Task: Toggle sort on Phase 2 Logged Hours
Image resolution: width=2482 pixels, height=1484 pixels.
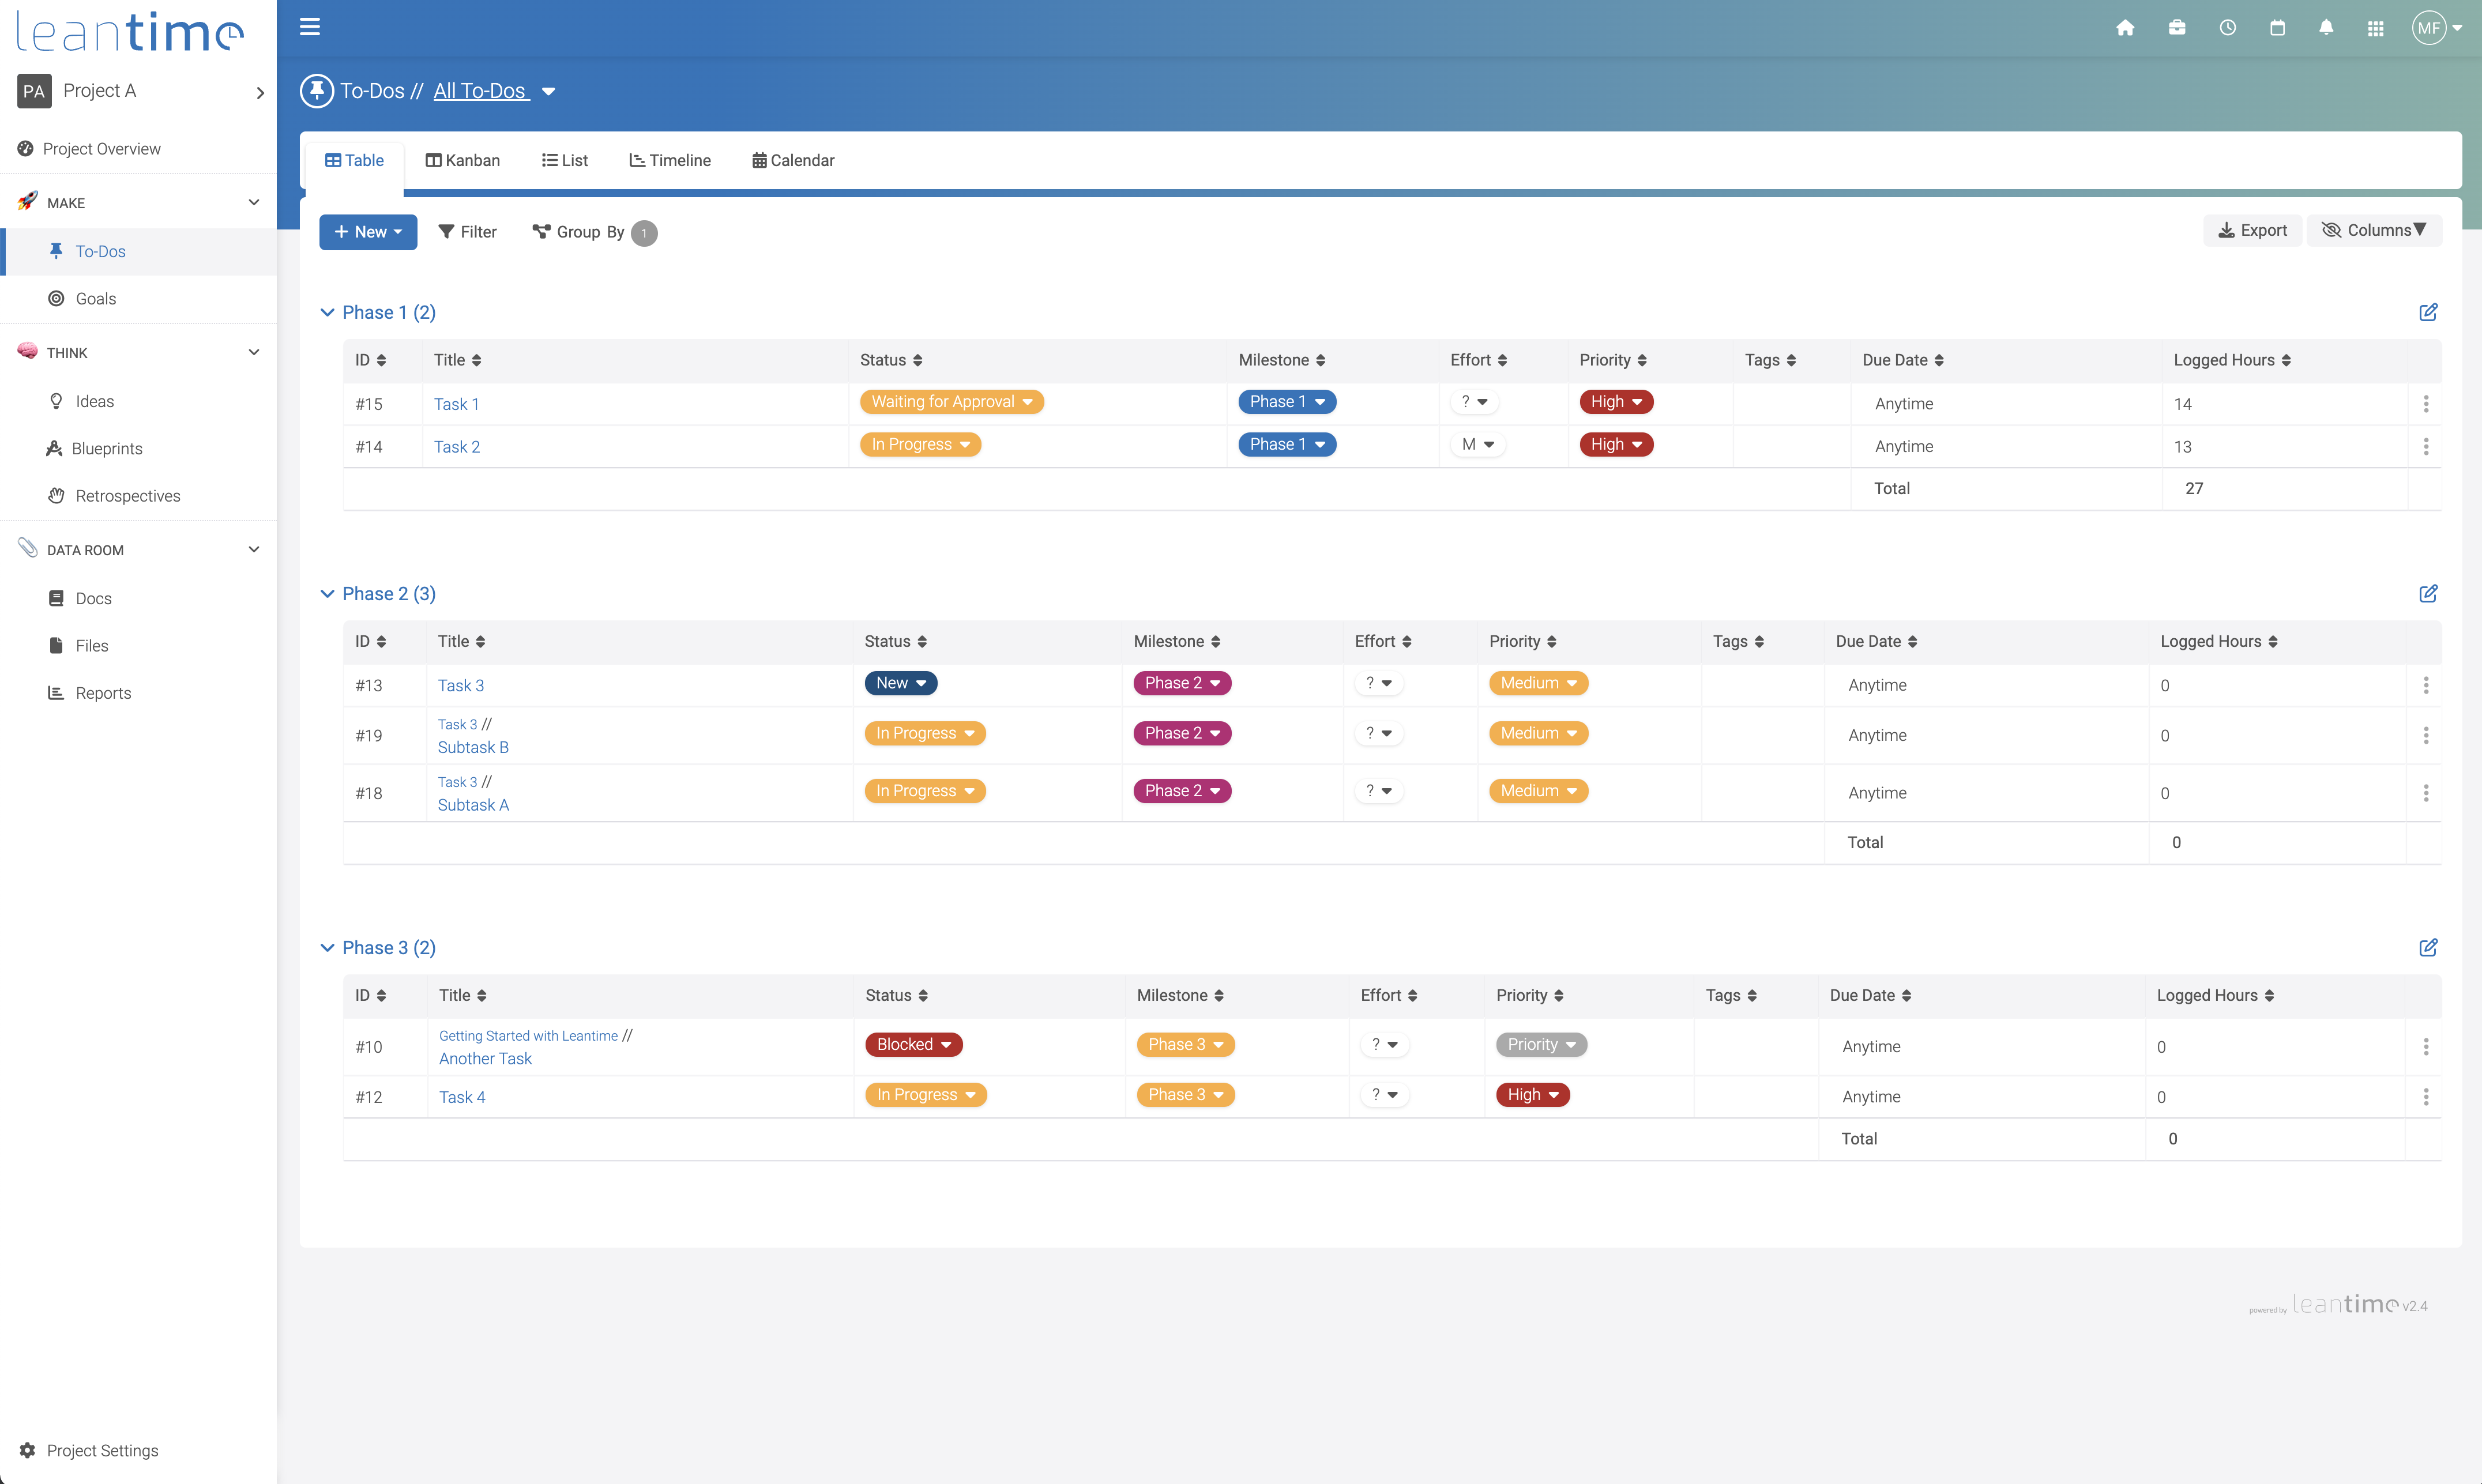Action: 2219,642
